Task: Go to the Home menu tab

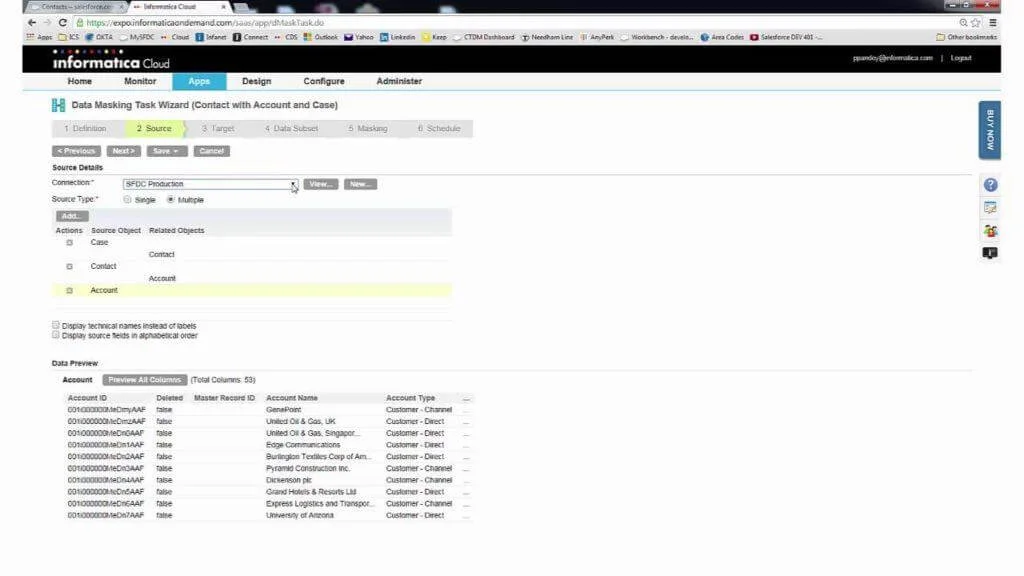Action: point(80,82)
